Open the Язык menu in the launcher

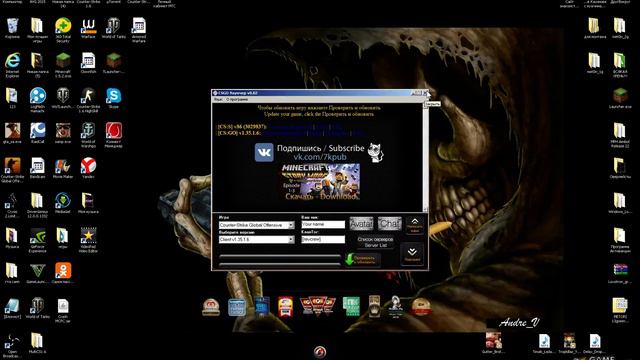[218, 99]
